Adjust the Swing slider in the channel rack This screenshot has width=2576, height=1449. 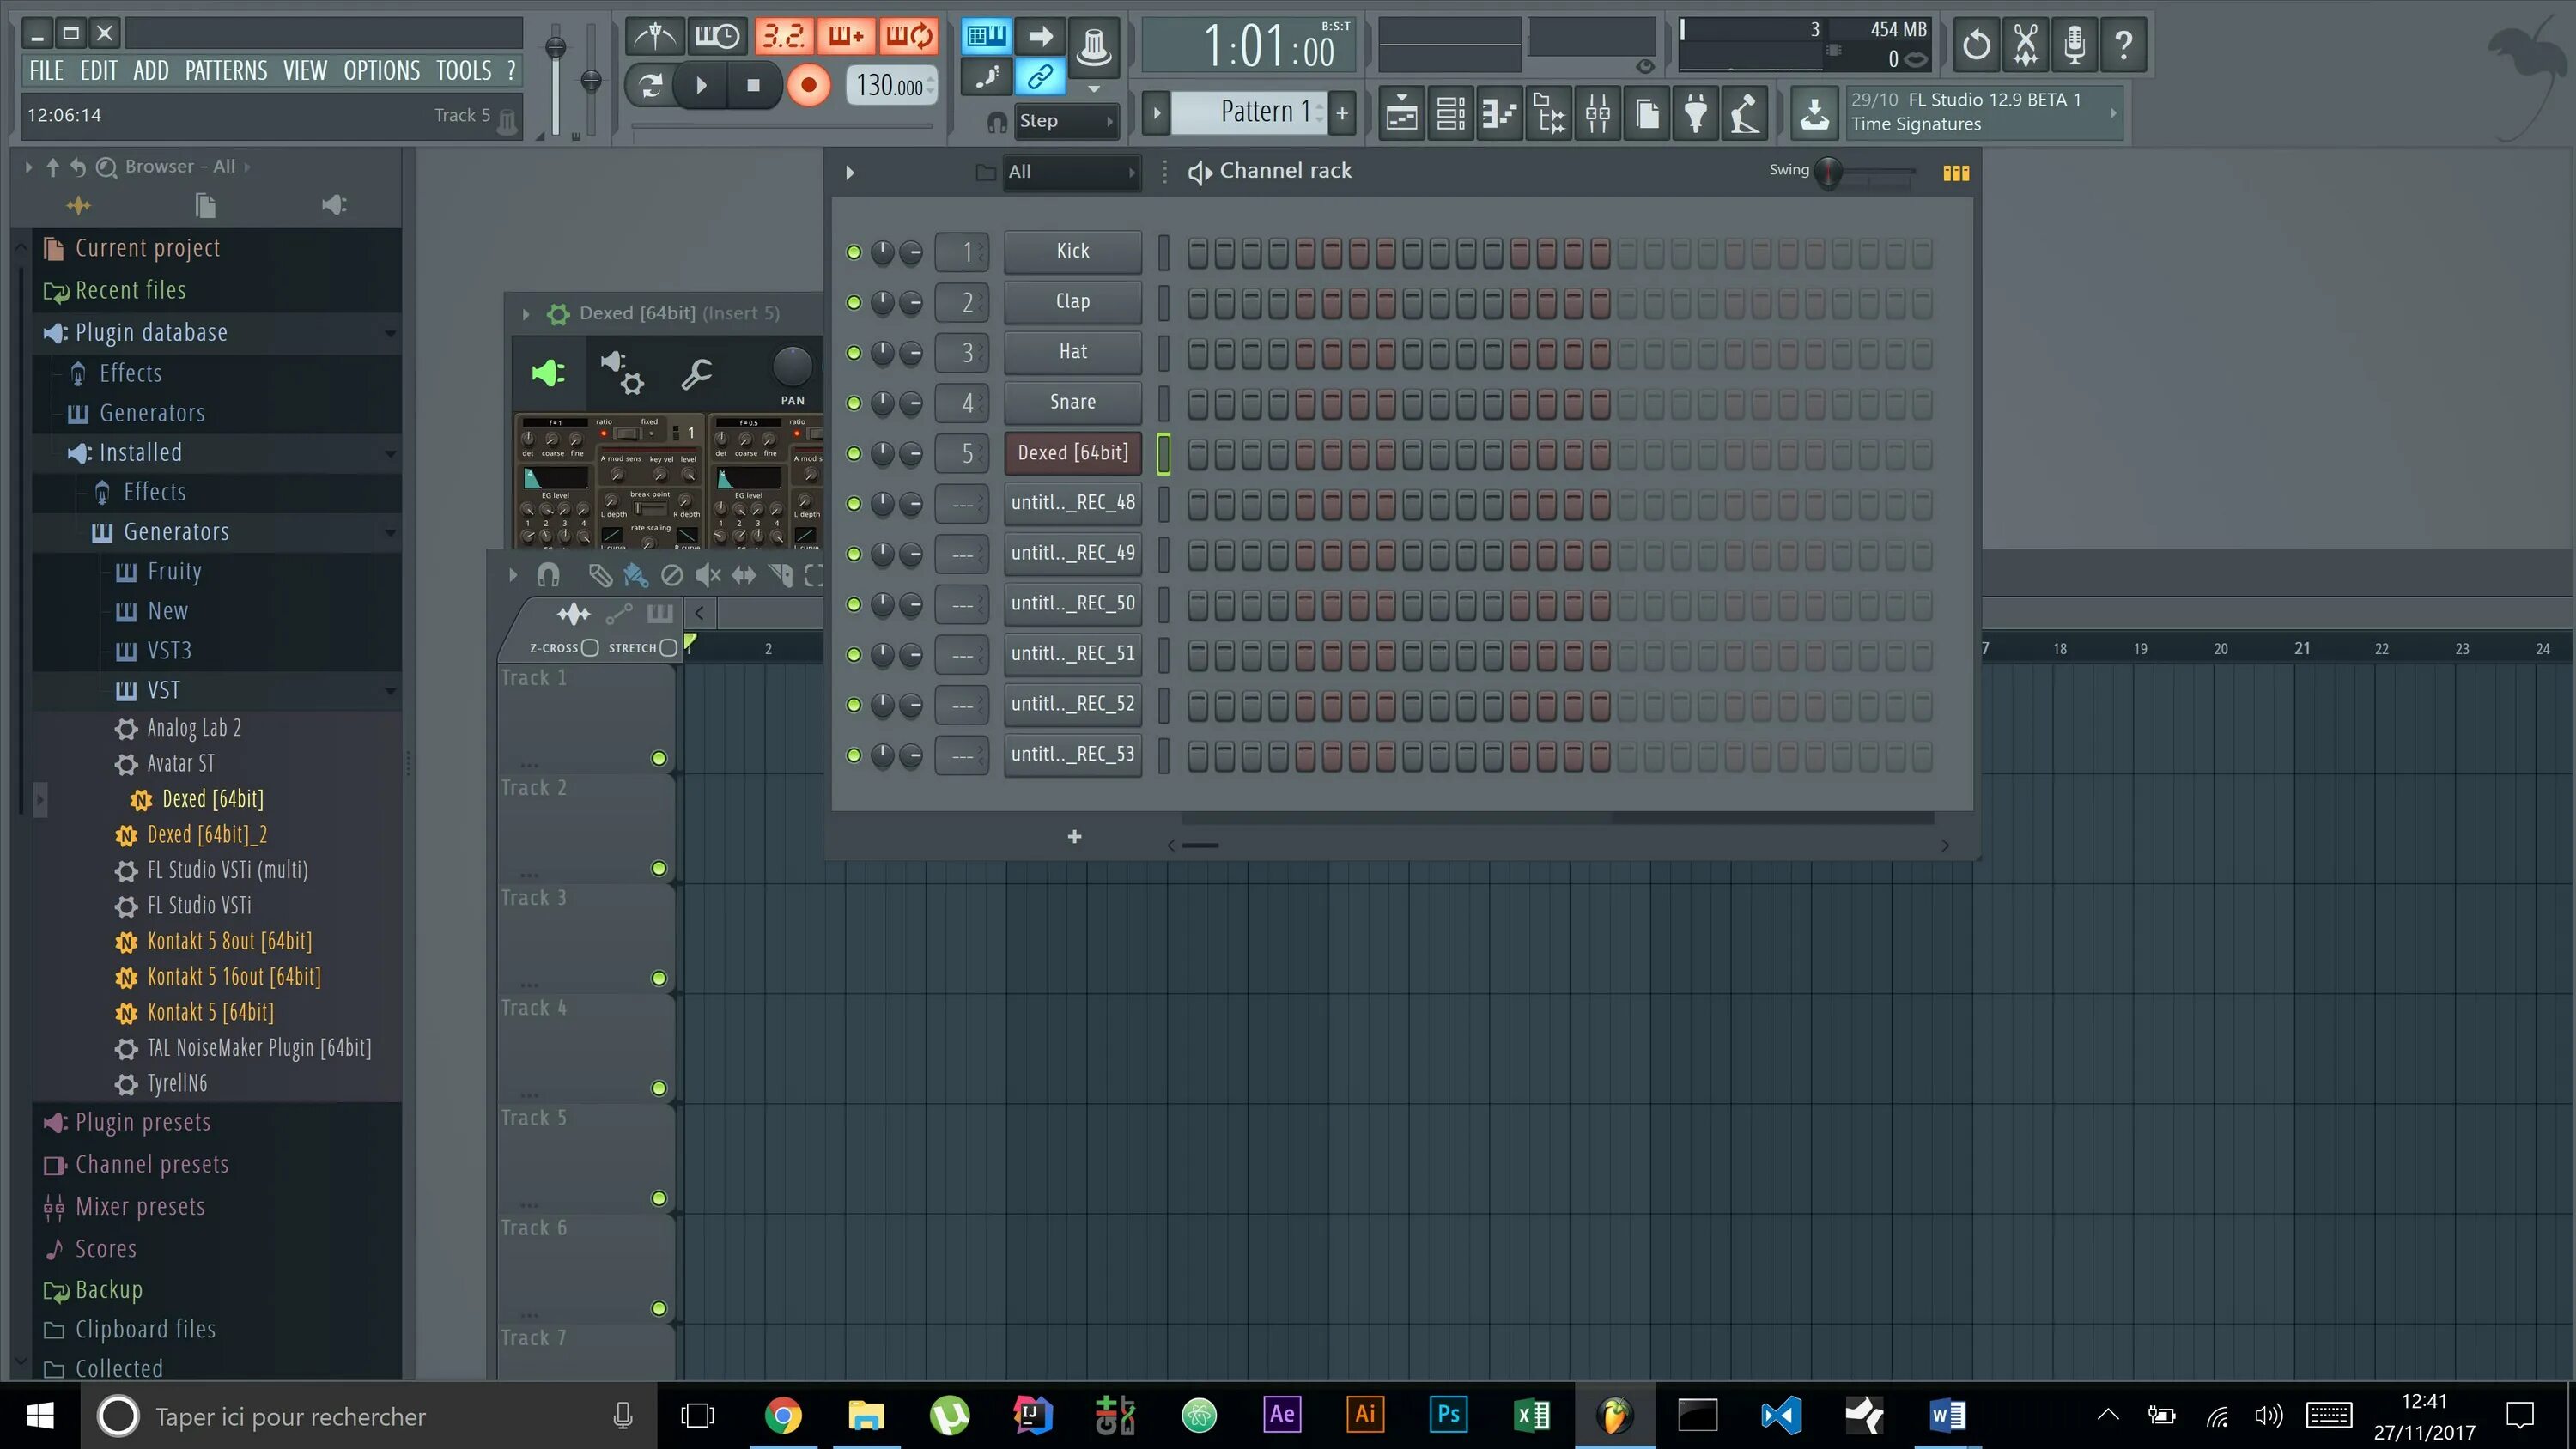[1830, 171]
